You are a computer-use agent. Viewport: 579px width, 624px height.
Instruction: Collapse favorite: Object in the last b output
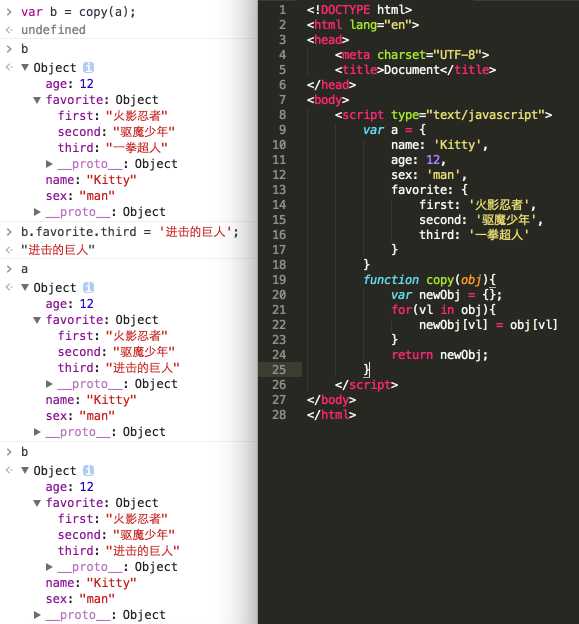click(37, 503)
